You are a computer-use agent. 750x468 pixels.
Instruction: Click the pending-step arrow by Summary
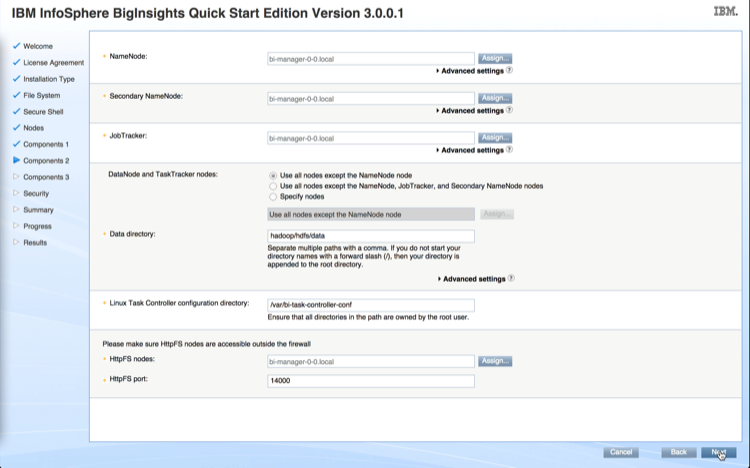pos(16,209)
